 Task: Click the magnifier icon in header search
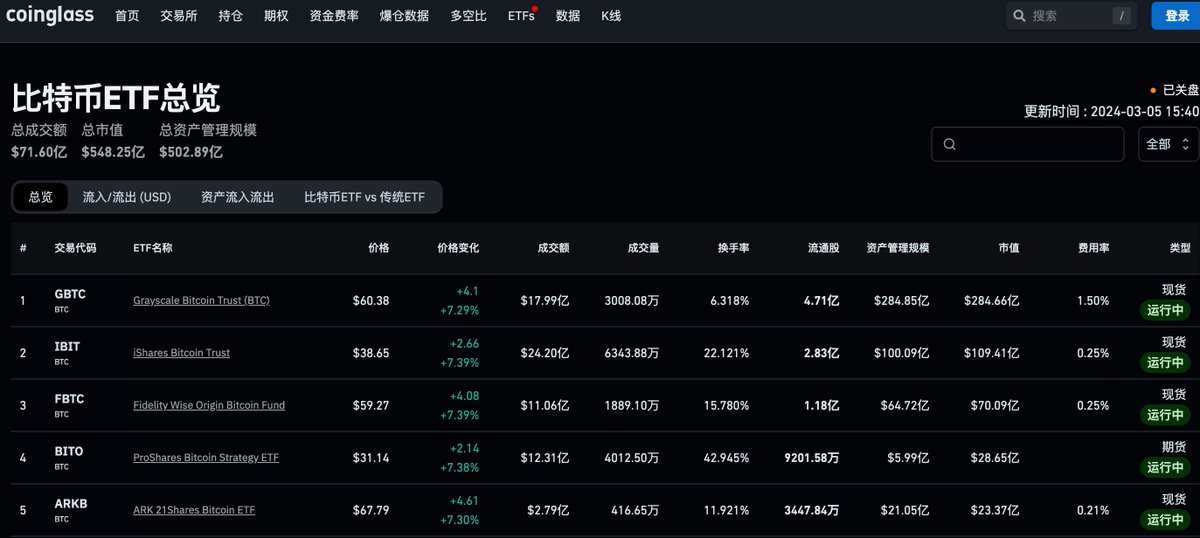coord(1019,16)
